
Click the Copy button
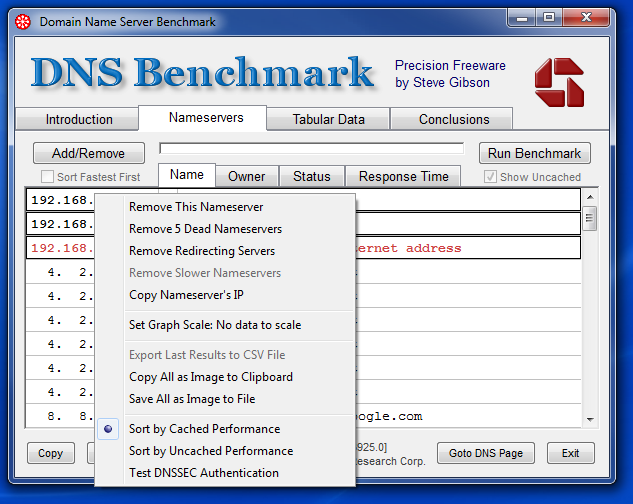tap(50, 453)
